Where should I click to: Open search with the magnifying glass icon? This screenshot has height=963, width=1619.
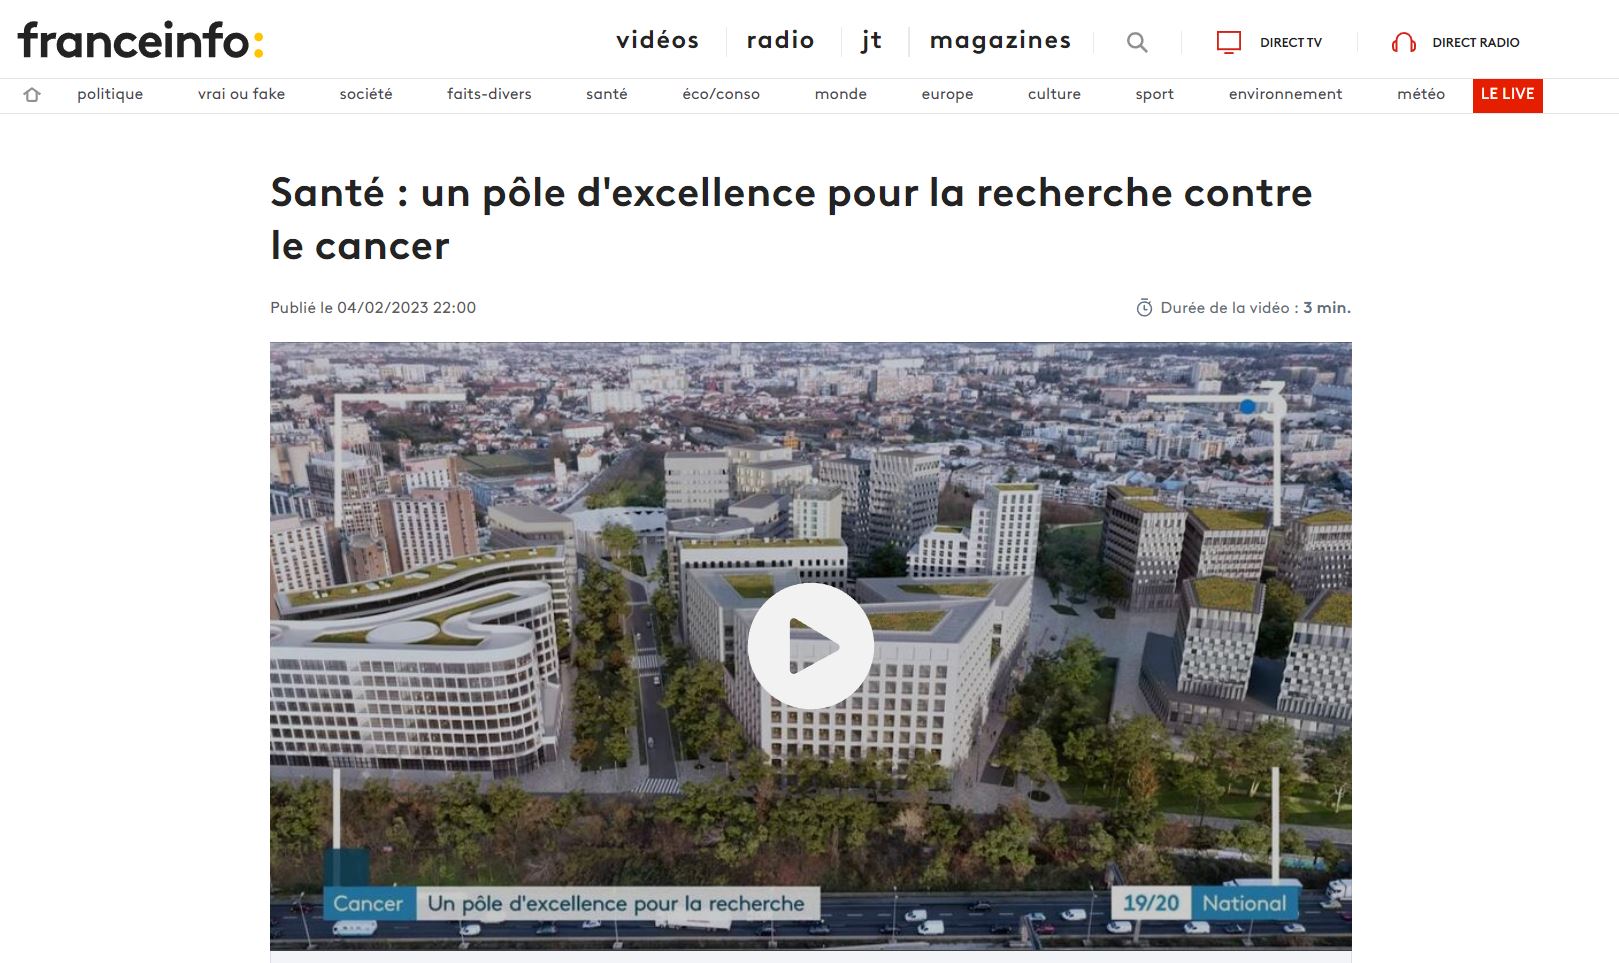coord(1137,42)
